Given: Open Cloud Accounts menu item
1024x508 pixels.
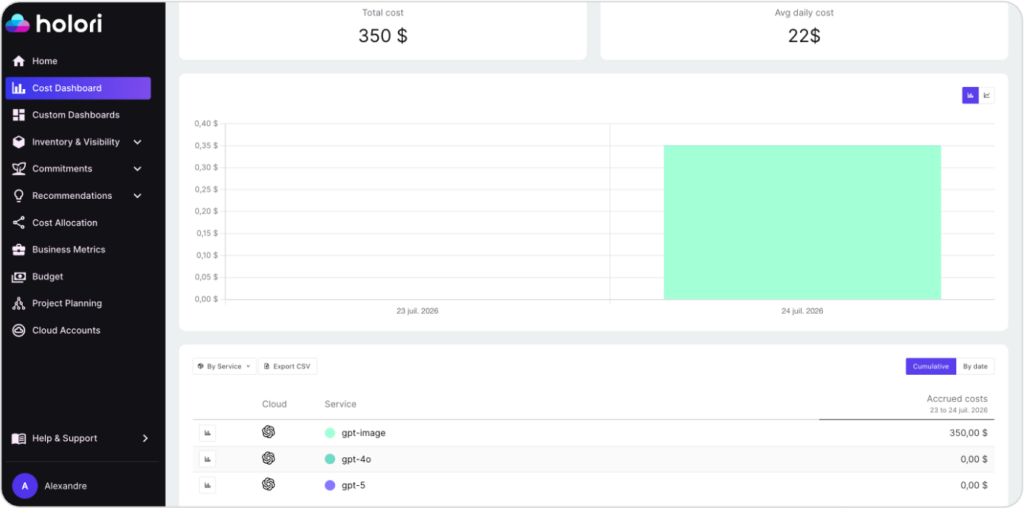Looking at the screenshot, I should click(x=78, y=330).
